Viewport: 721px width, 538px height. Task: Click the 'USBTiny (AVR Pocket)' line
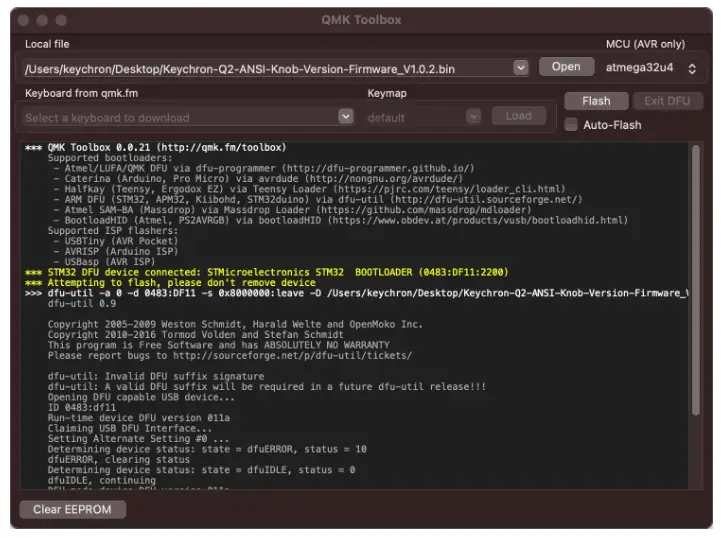click(x=116, y=241)
